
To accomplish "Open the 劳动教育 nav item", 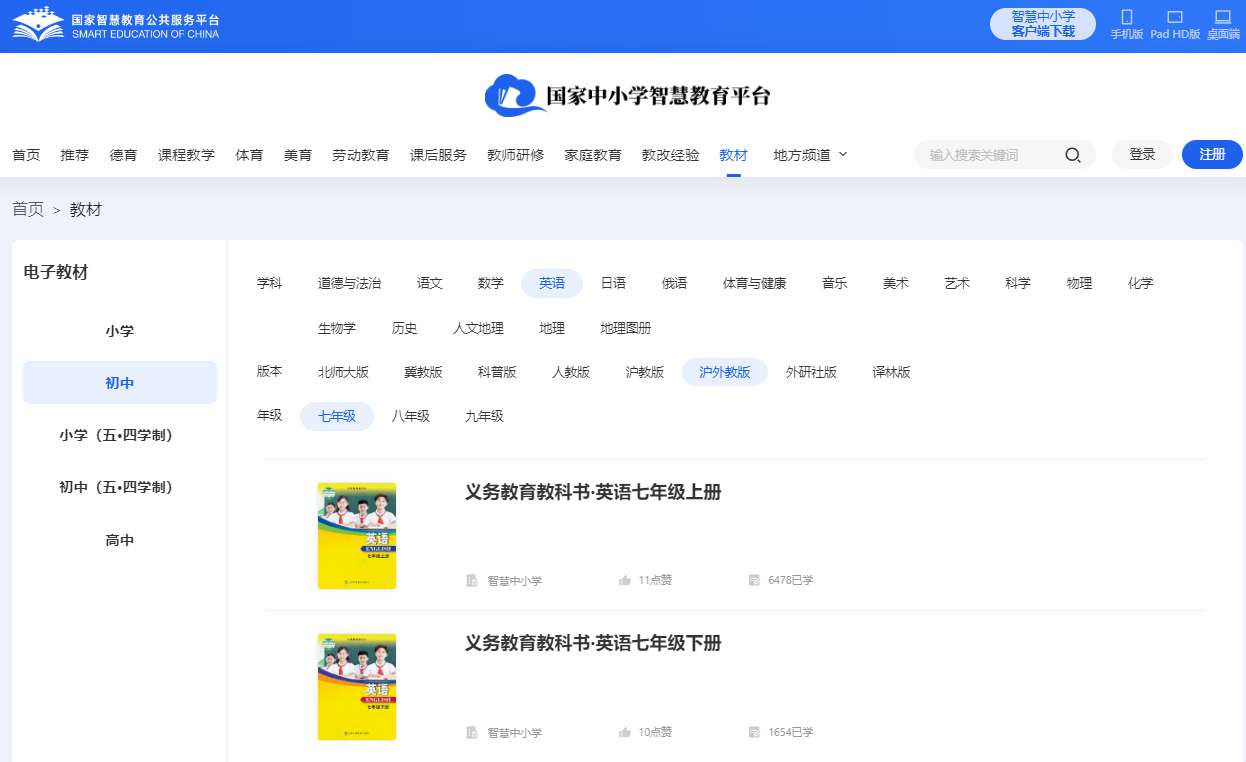I will (x=361, y=155).
